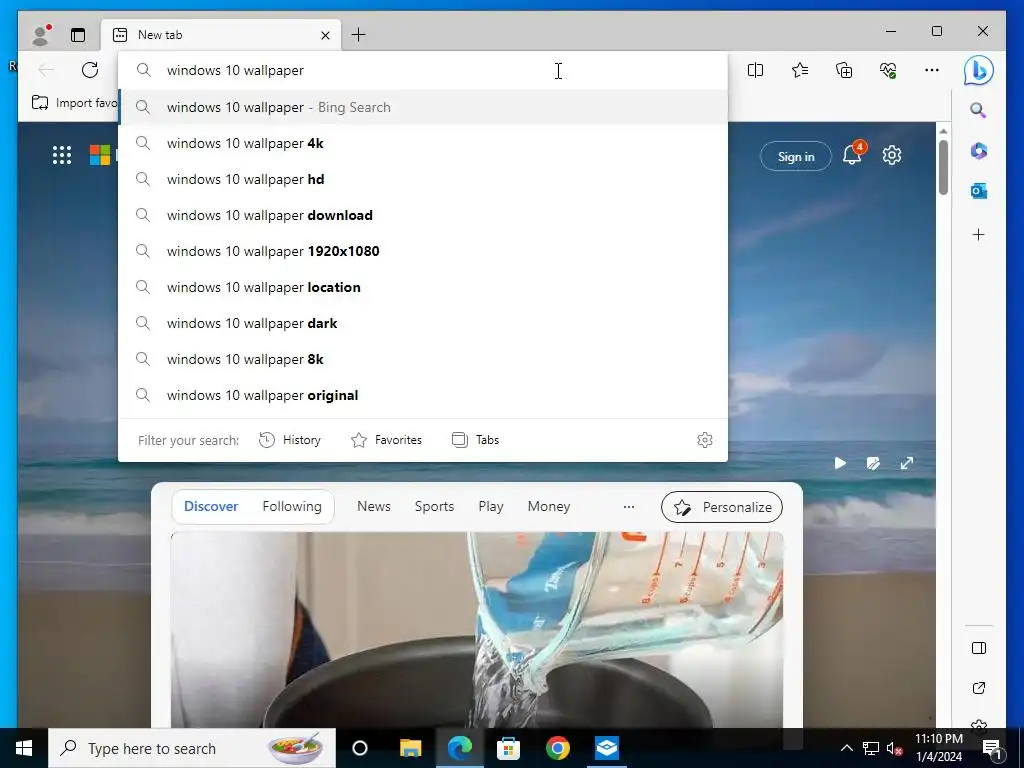Toggle sidebar visibility icon near bottom
This screenshot has height=768, width=1024.
click(978, 648)
